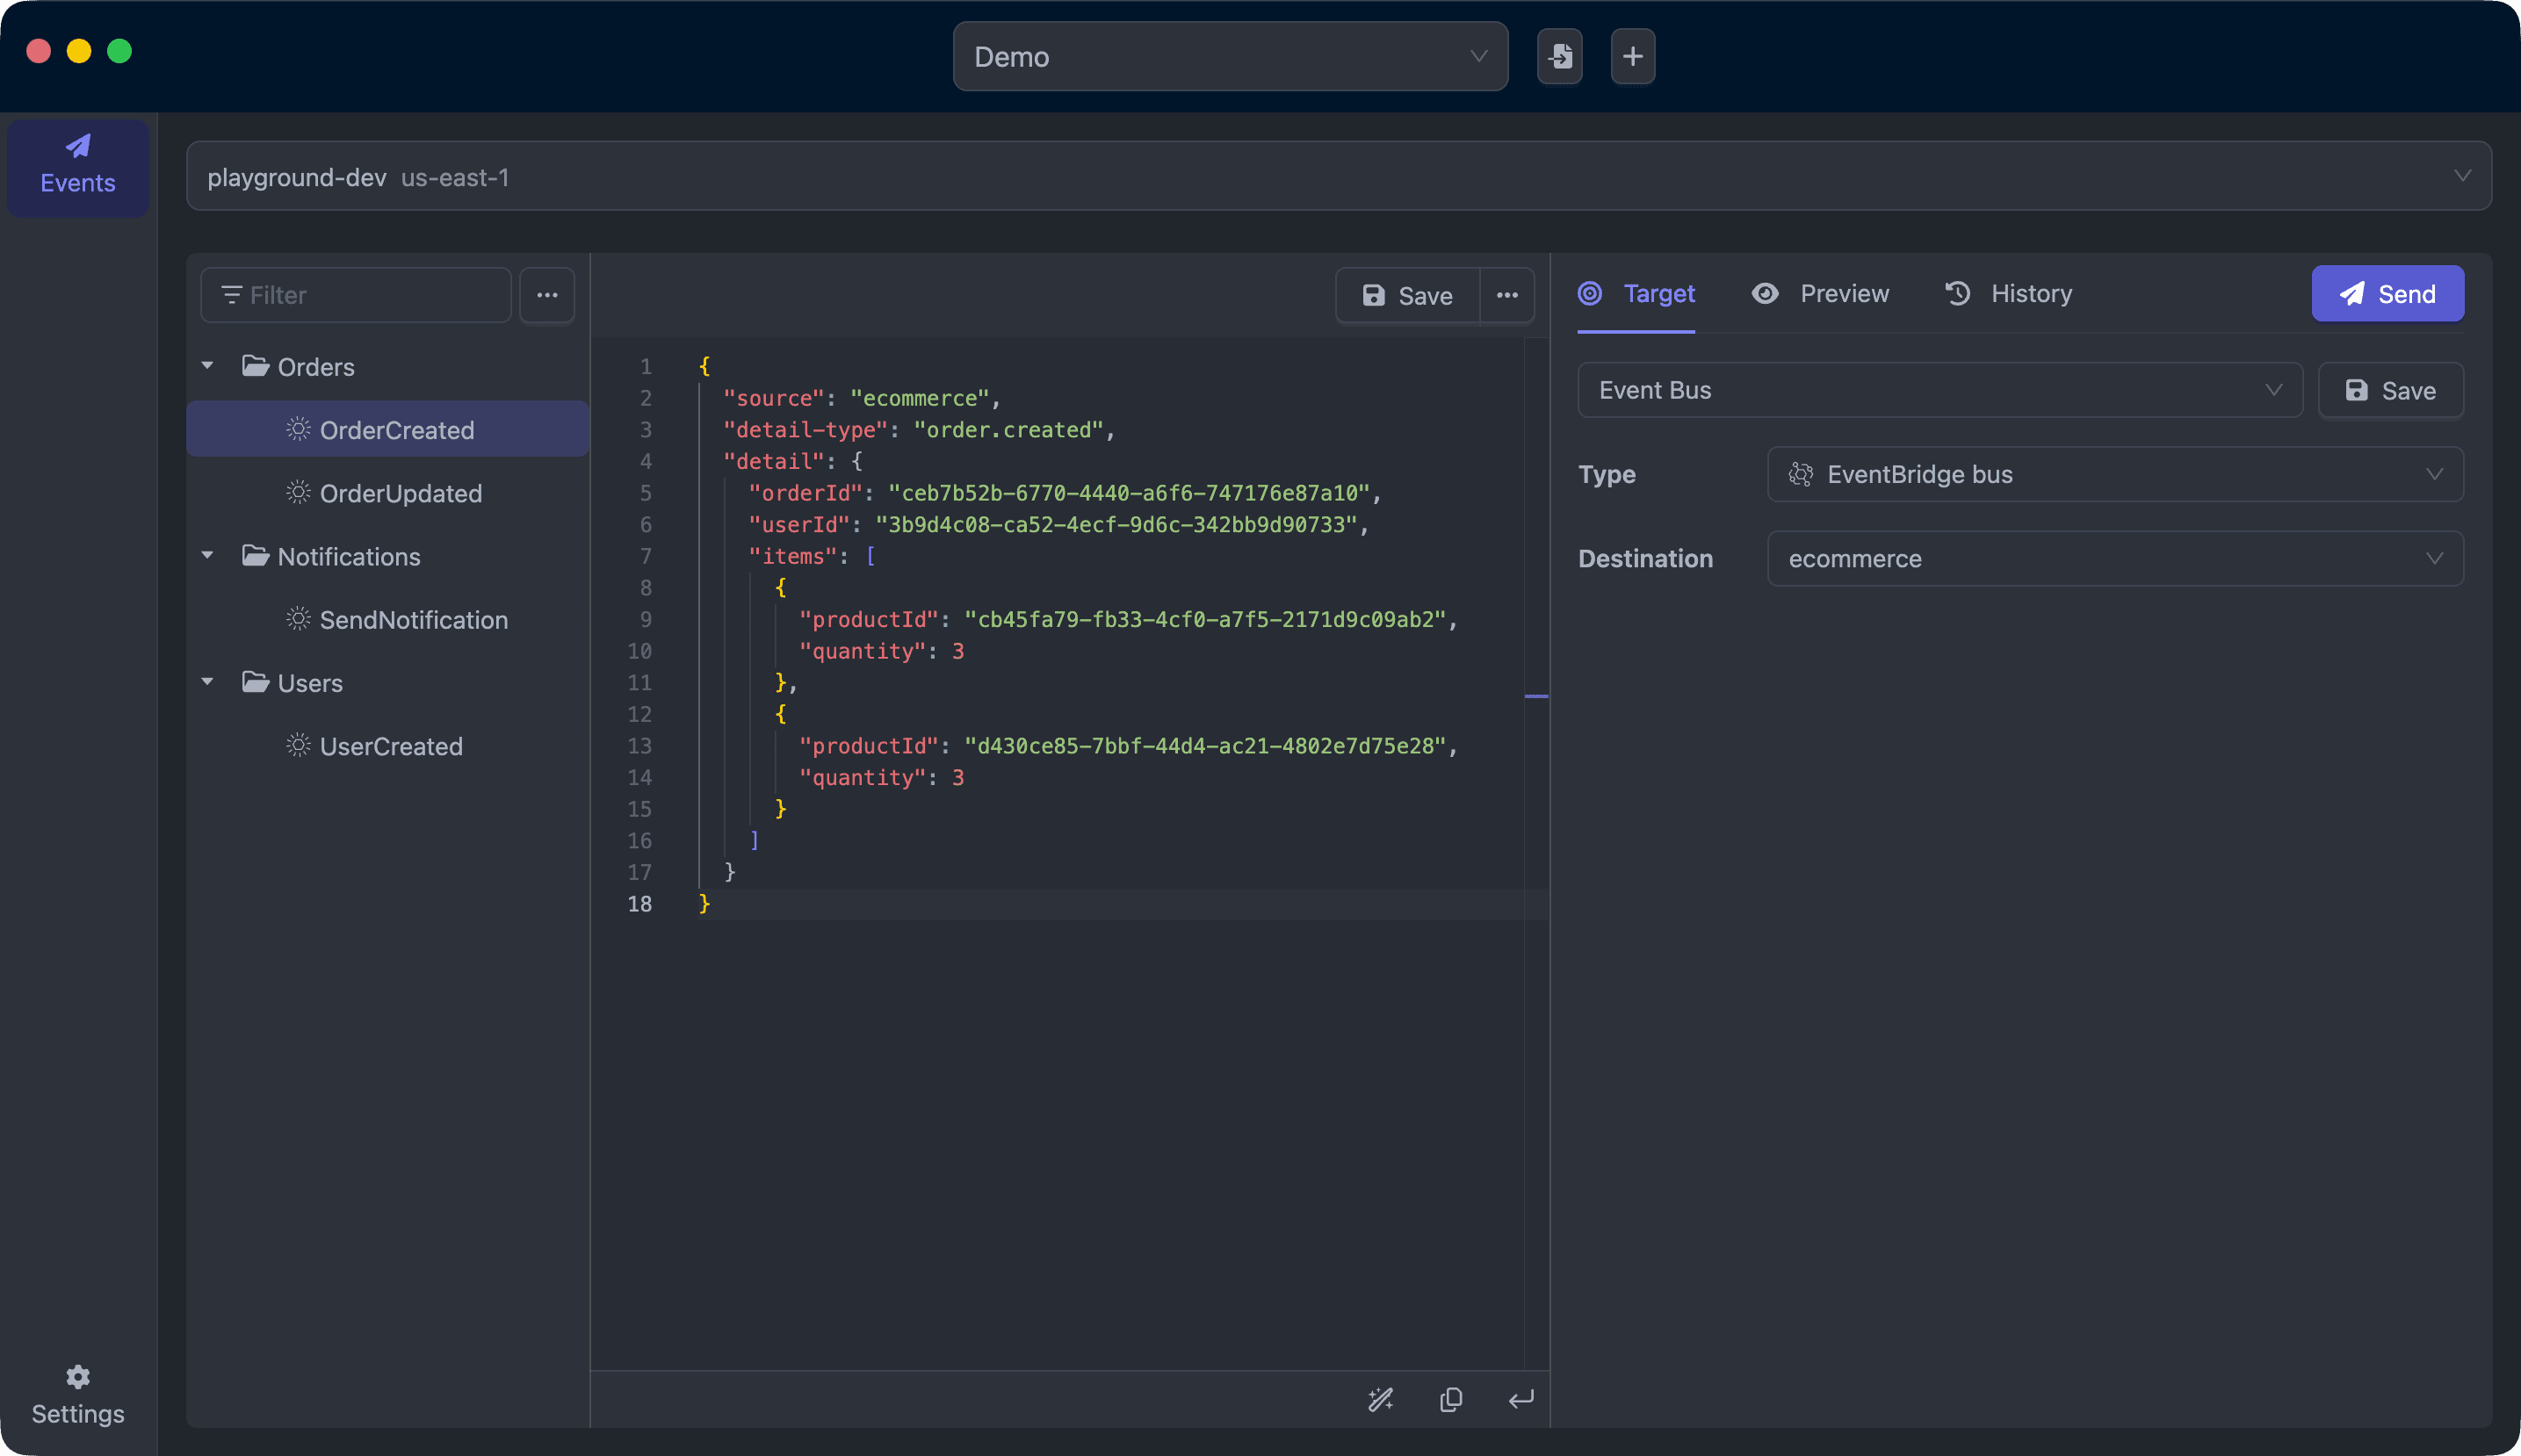Send the event with Send button
This screenshot has height=1456, width=2521.
point(2387,294)
